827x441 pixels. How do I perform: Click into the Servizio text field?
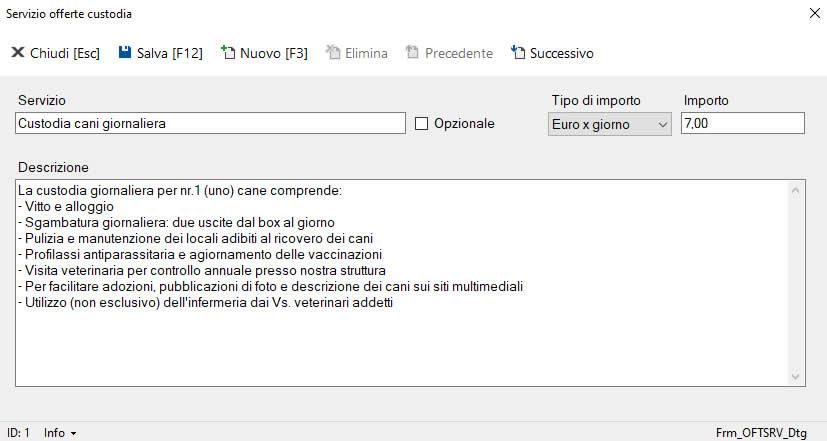210,124
